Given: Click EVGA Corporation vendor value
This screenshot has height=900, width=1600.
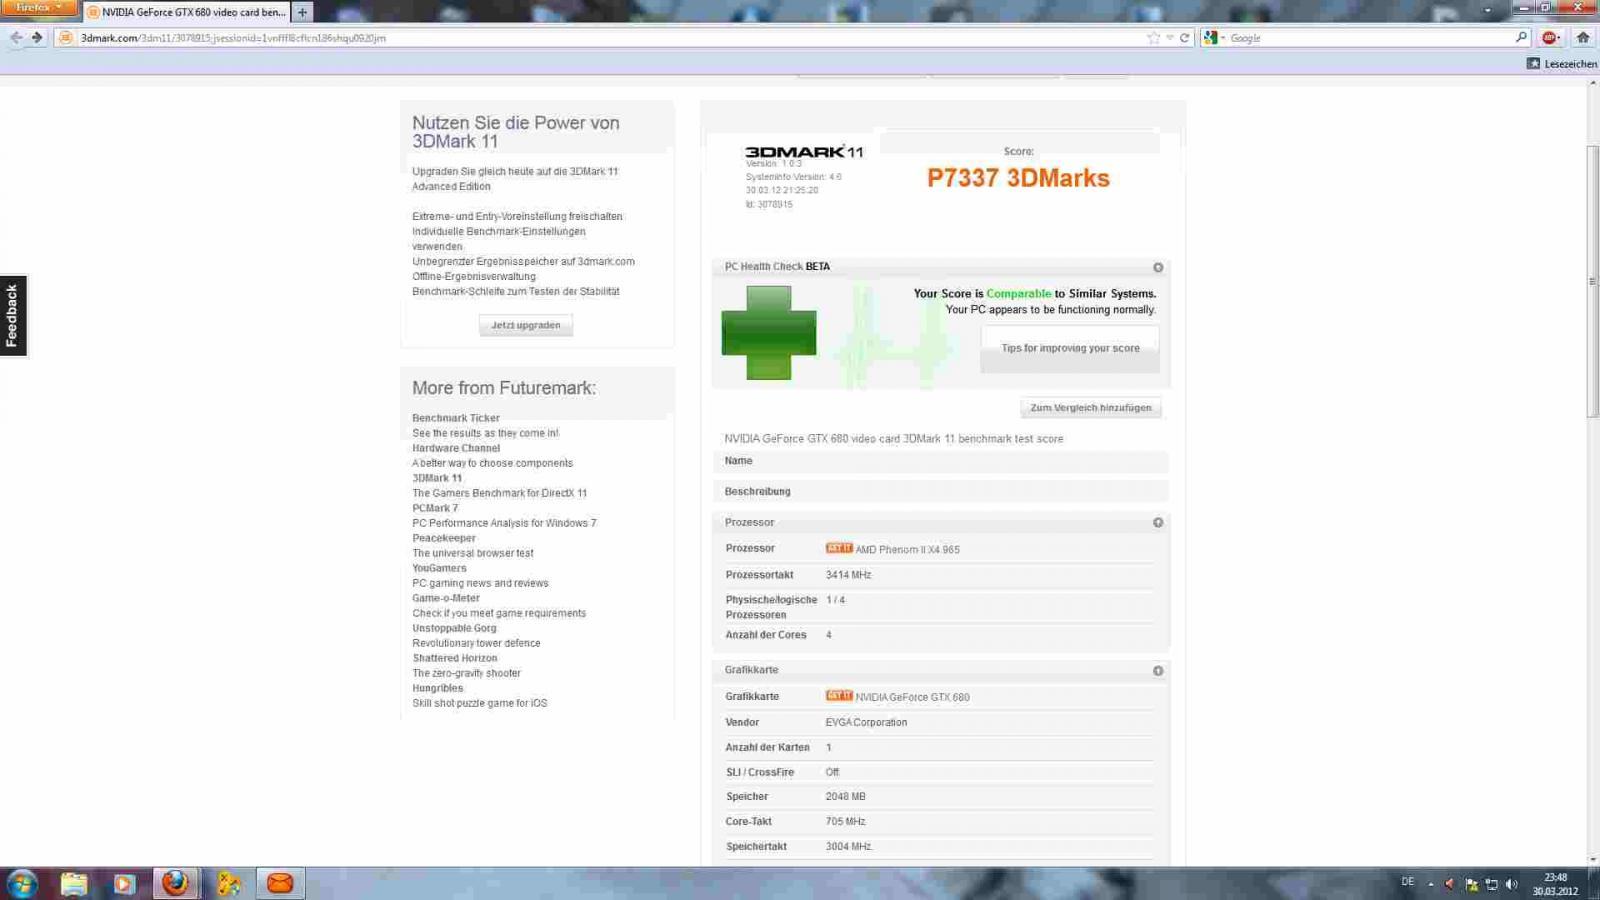Looking at the screenshot, I should pyautogui.click(x=866, y=722).
